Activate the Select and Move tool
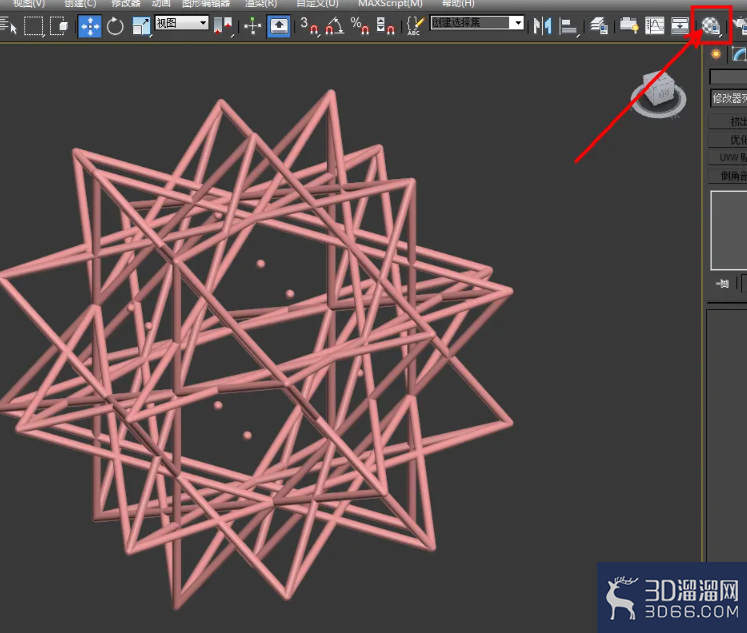The image size is (747, 633). pyautogui.click(x=90, y=26)
